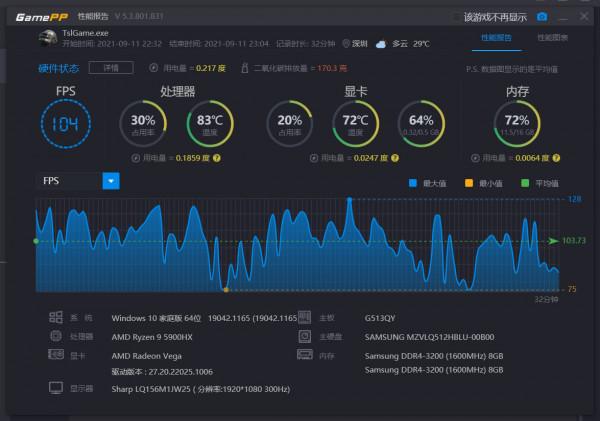600x421 pixels.
Task: Click the TslGame.exe game icon
Action: 48,38
